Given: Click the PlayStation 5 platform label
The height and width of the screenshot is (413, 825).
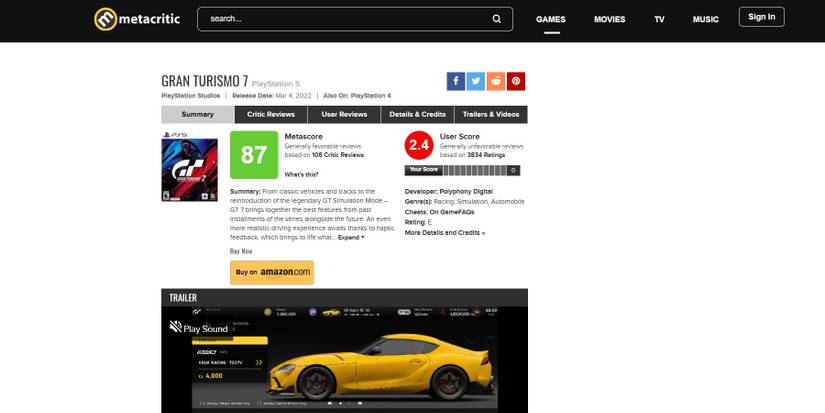Looking at the screenshot, I should point(276,84).
